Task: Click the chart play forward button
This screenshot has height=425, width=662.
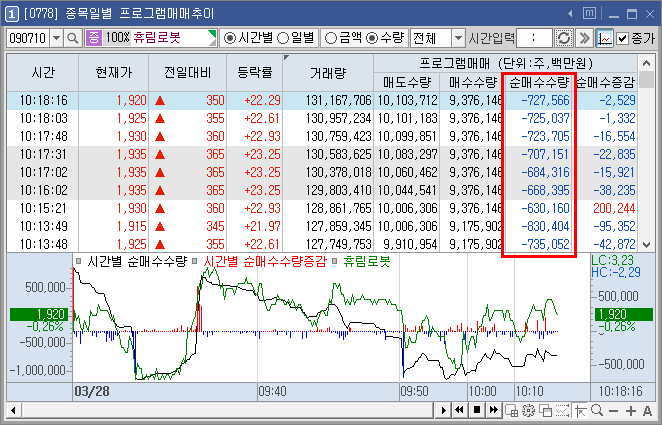Action: 443,410
